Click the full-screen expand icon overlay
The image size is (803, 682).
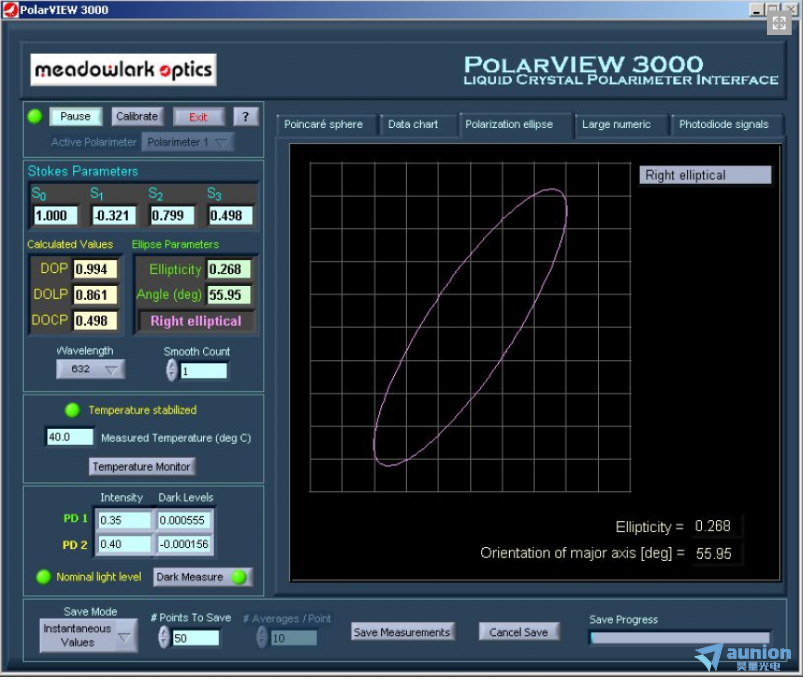(x=779, y=23)
